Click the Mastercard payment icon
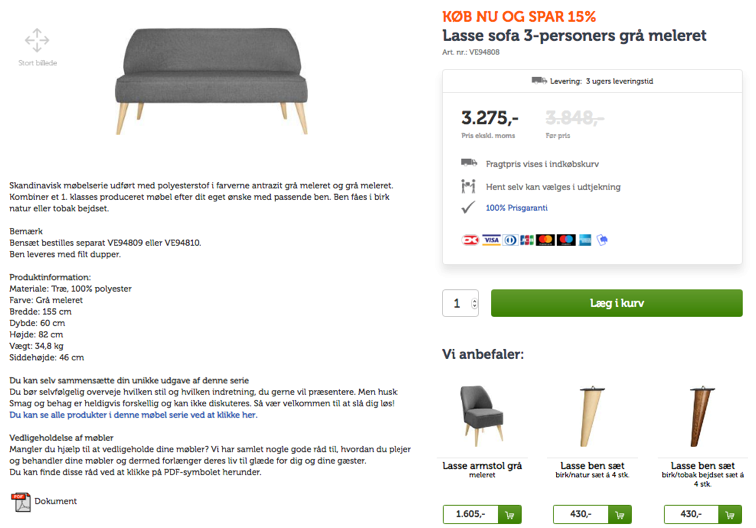This screenshot has height=528, width=756. pos(545,240)
